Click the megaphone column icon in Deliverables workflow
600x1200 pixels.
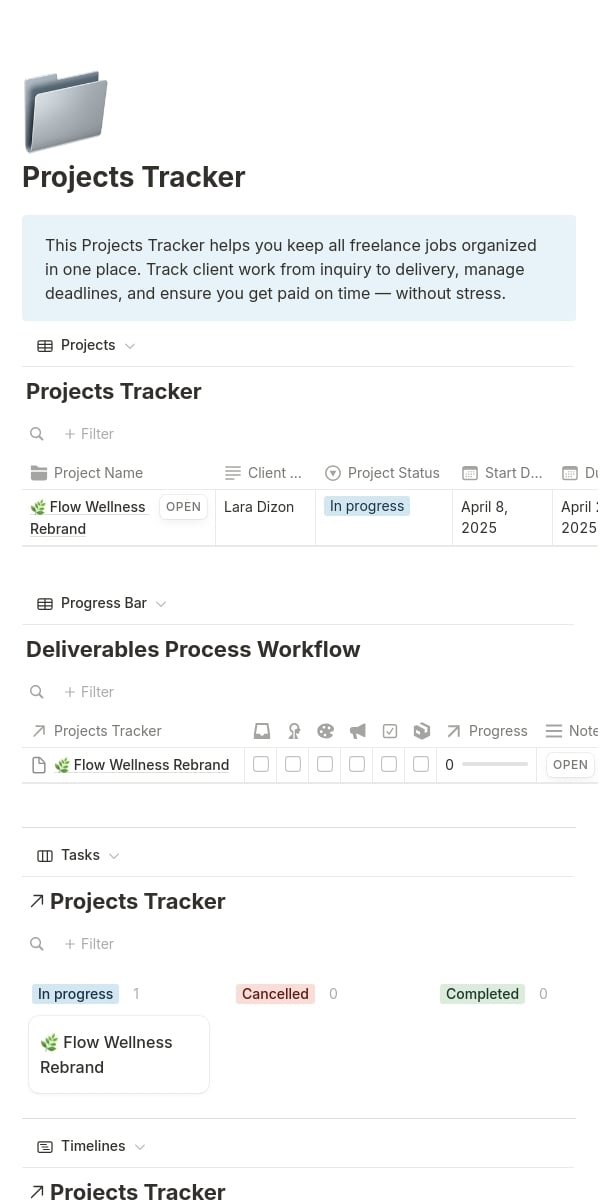tap(358, 730)
